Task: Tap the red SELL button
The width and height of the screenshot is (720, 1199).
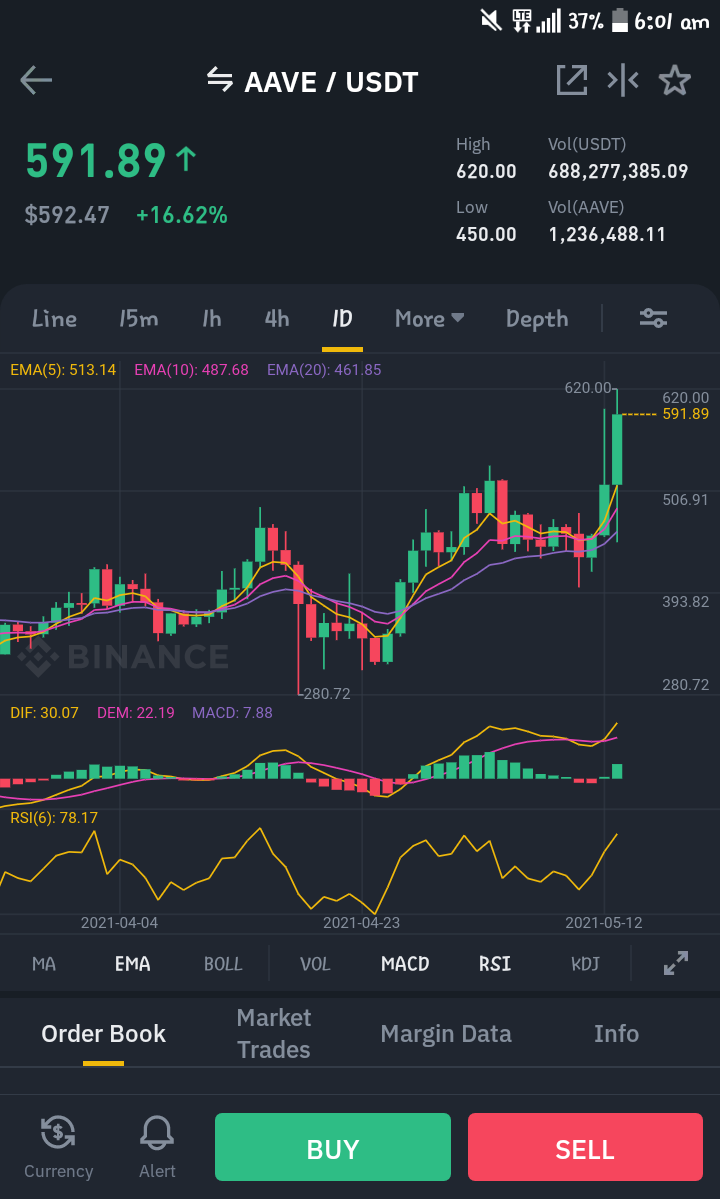Action: (585, 1147)
